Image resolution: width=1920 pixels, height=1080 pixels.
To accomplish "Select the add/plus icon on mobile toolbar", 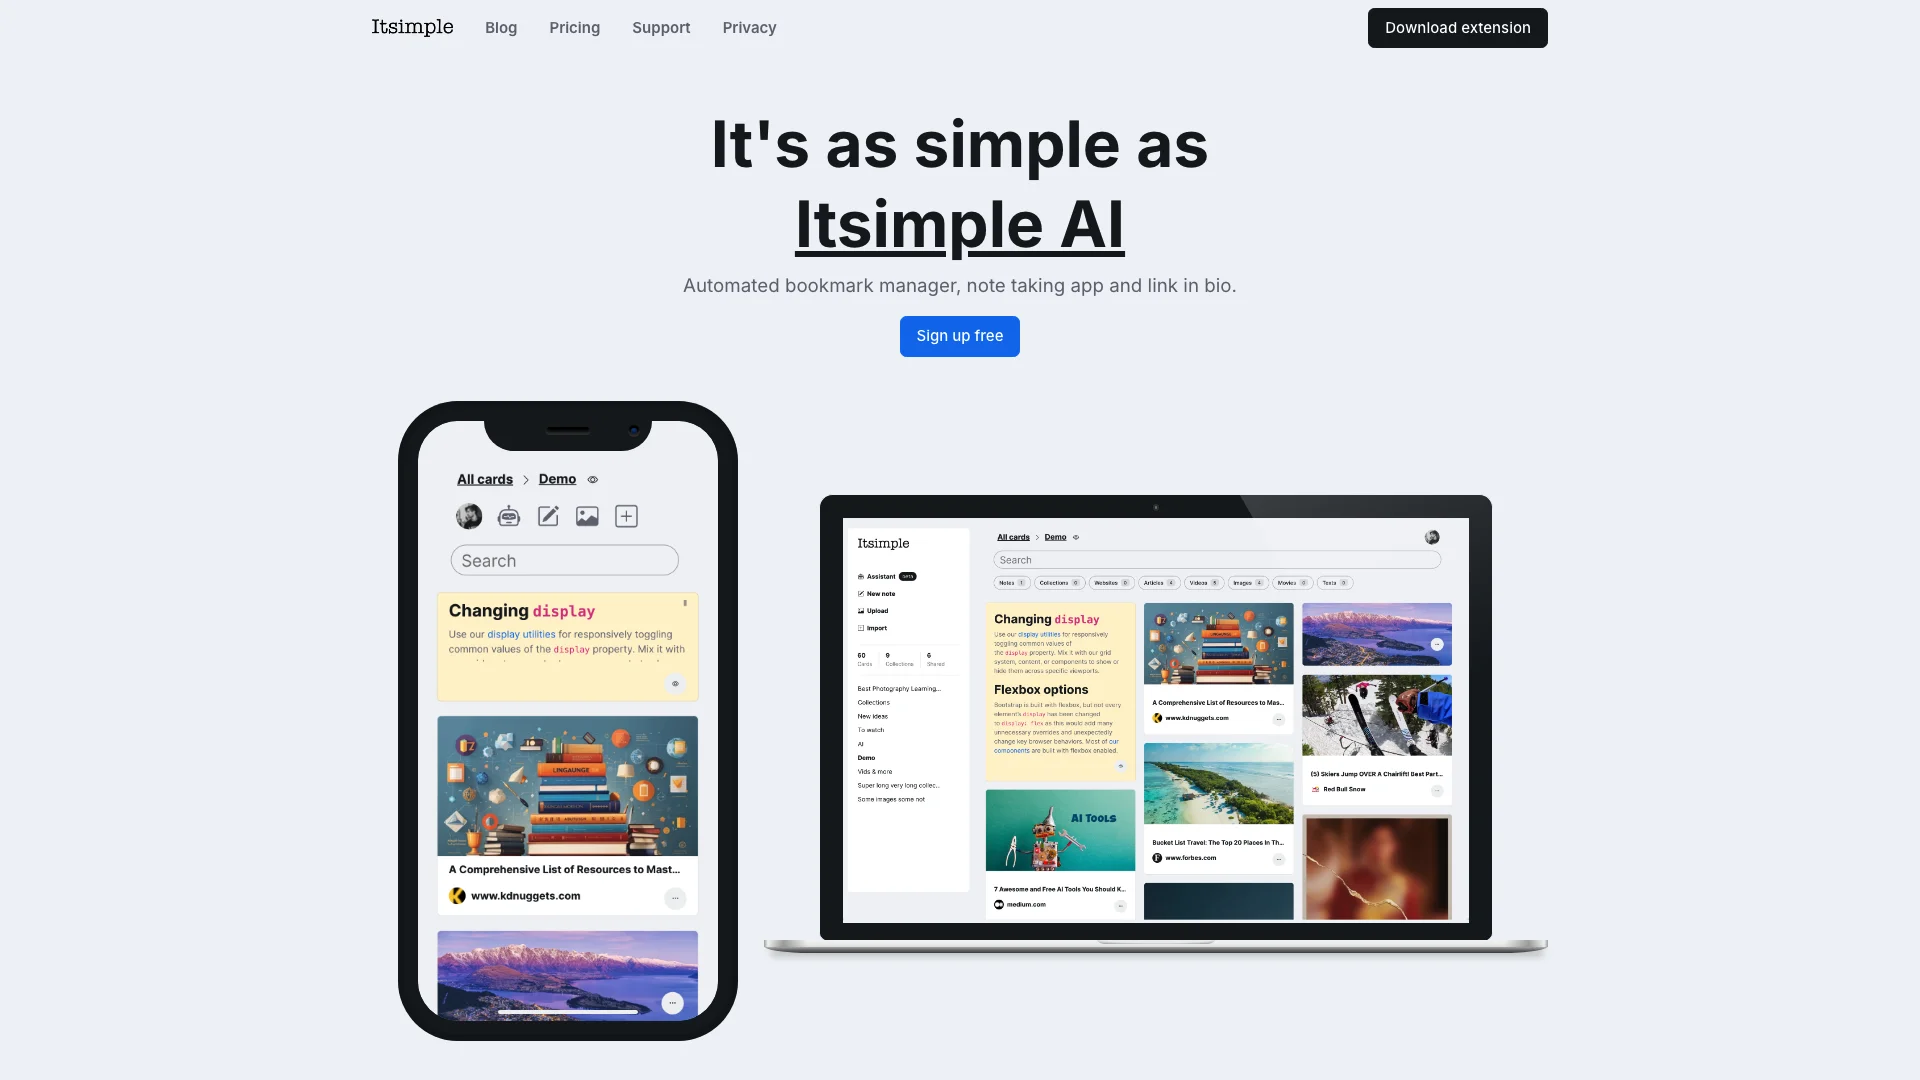I will (626, 516).
